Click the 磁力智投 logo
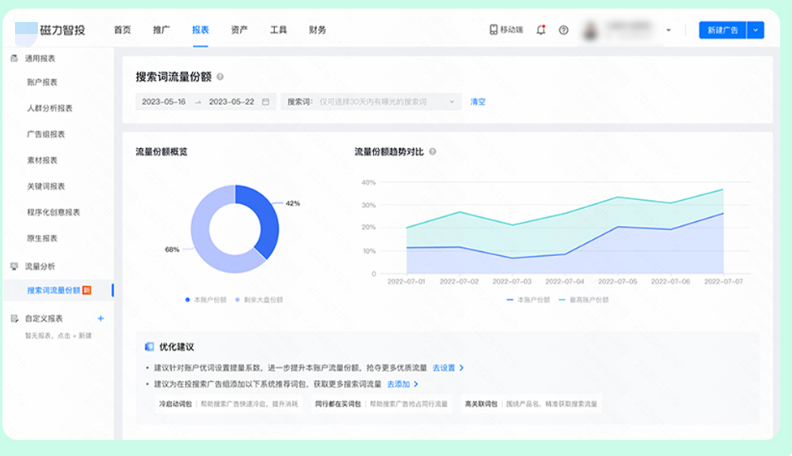Viewport: 792px width, 456px height. click(50, 30)
